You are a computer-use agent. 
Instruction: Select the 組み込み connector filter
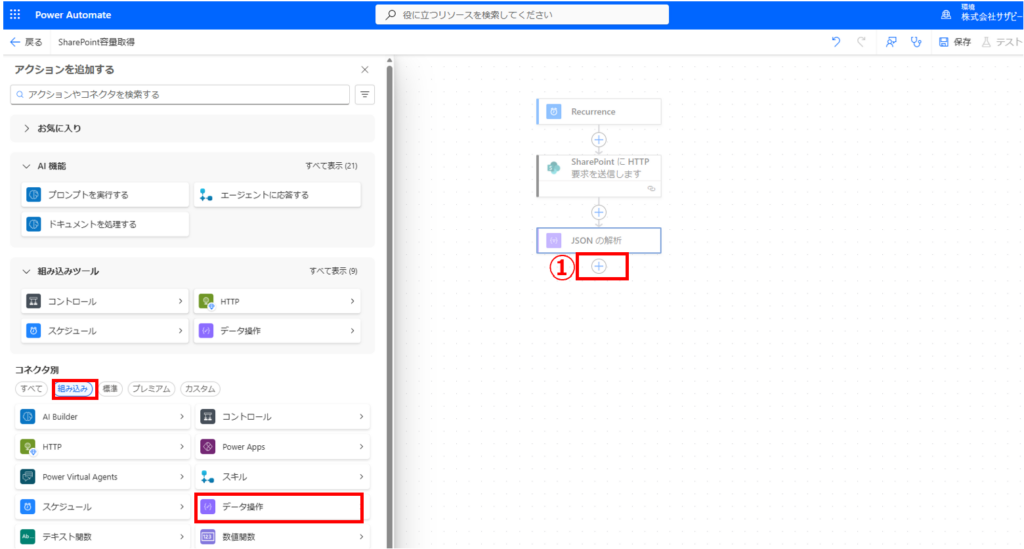(x=72, y=388)
